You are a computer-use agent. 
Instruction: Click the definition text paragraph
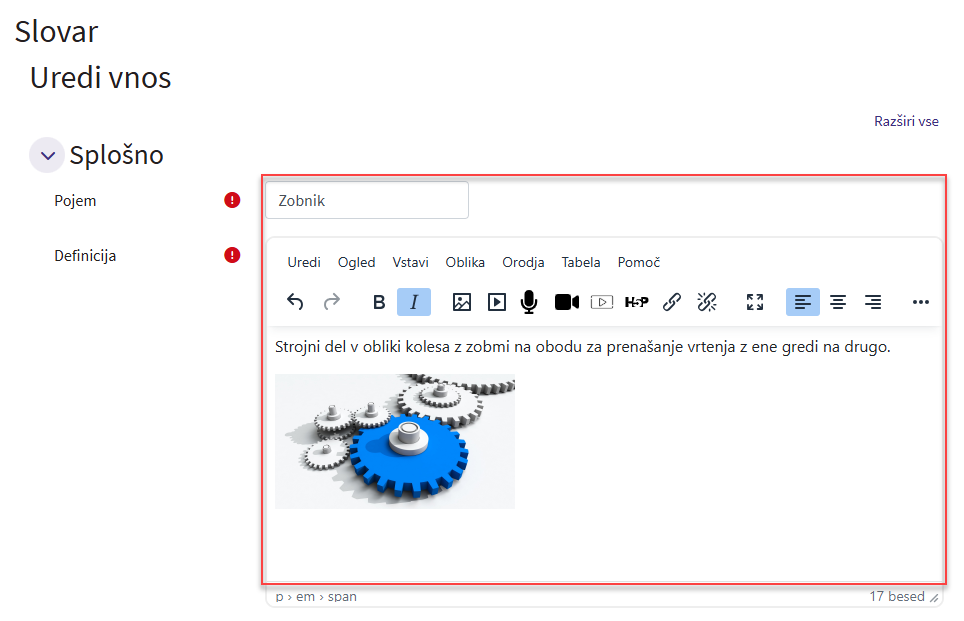click(582, 347)
